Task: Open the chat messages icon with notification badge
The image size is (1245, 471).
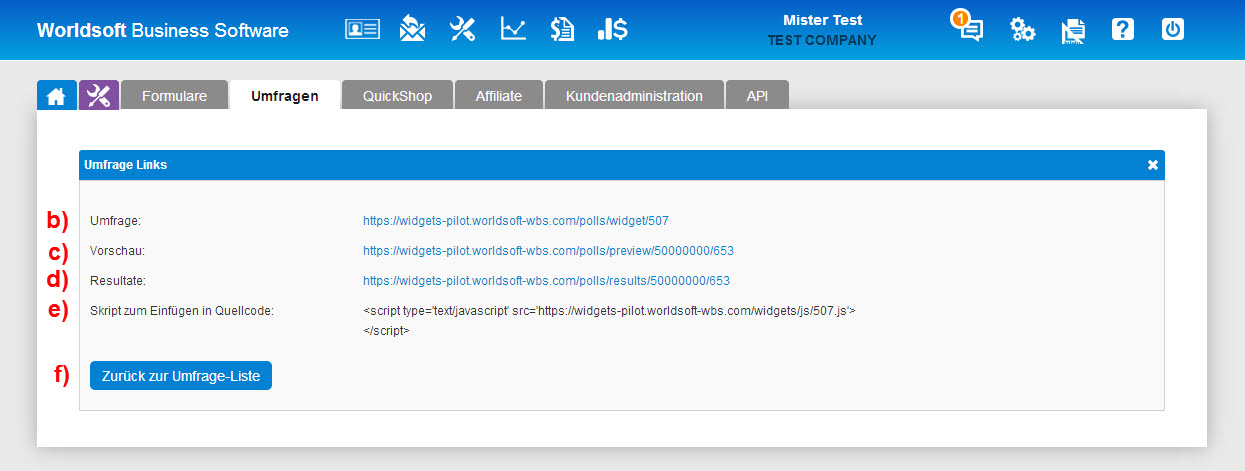Action: tap(967, 27)
